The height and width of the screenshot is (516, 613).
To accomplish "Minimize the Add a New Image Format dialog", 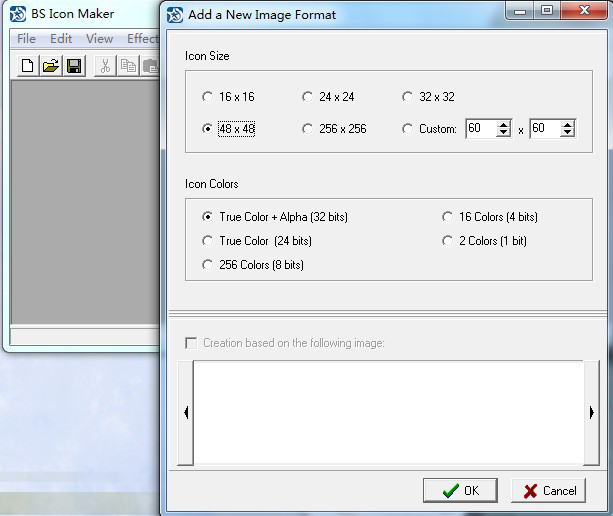I will point(520,11).
